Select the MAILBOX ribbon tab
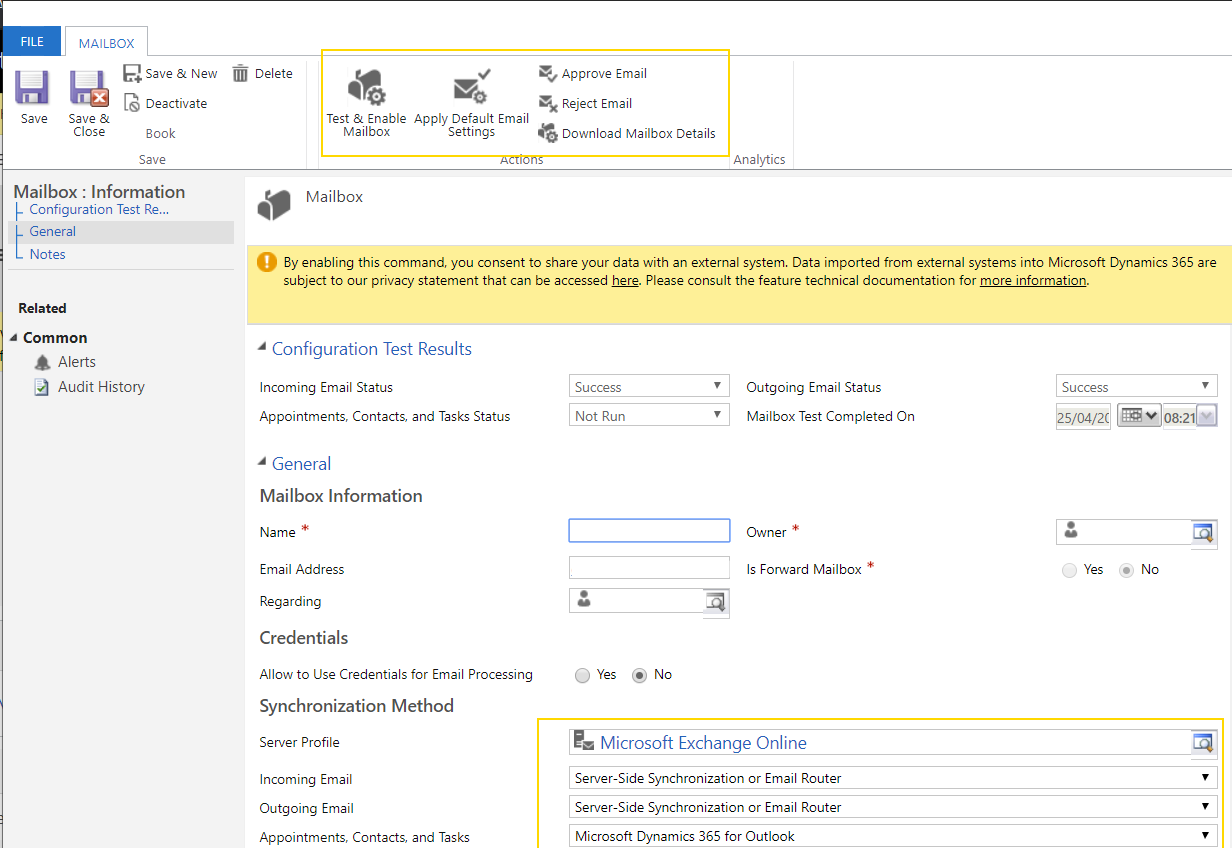Viewport: 1232px width, 848px height. [105, 42]
